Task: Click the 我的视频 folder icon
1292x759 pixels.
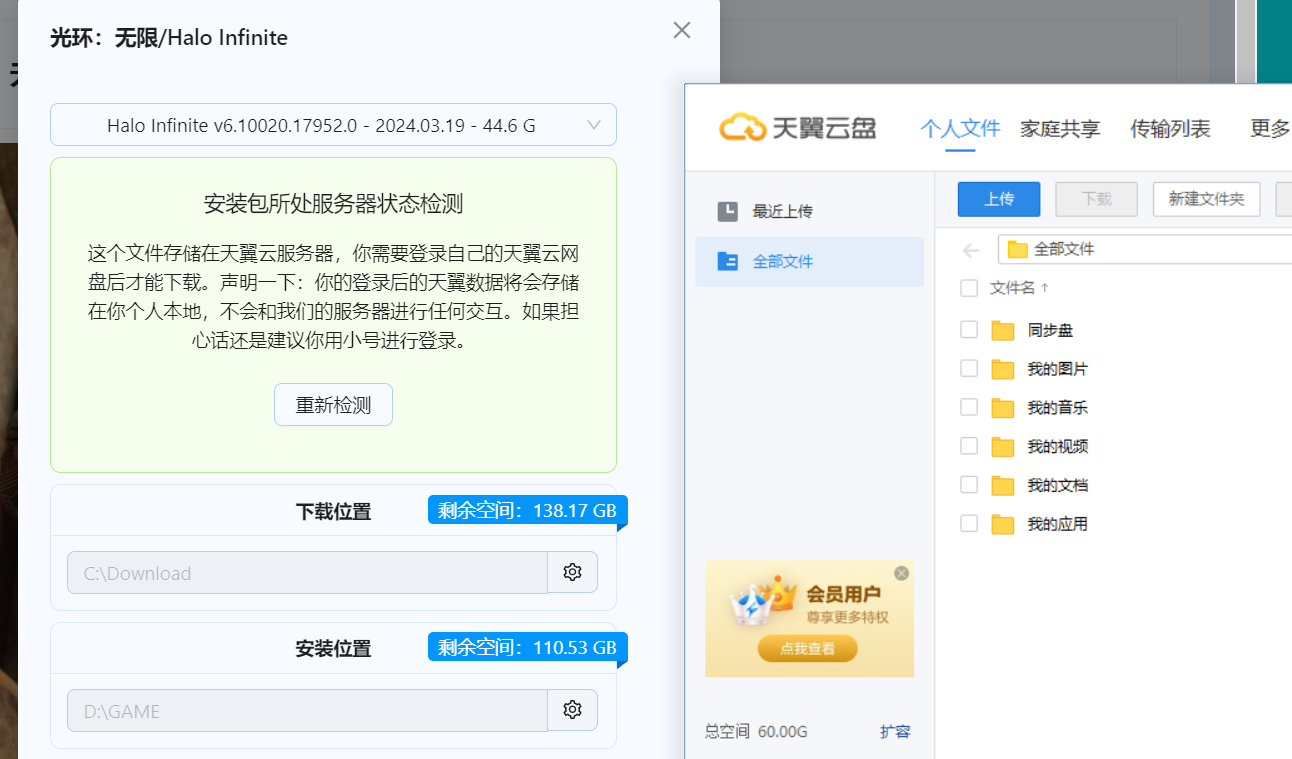Action: coord(1003,446)
